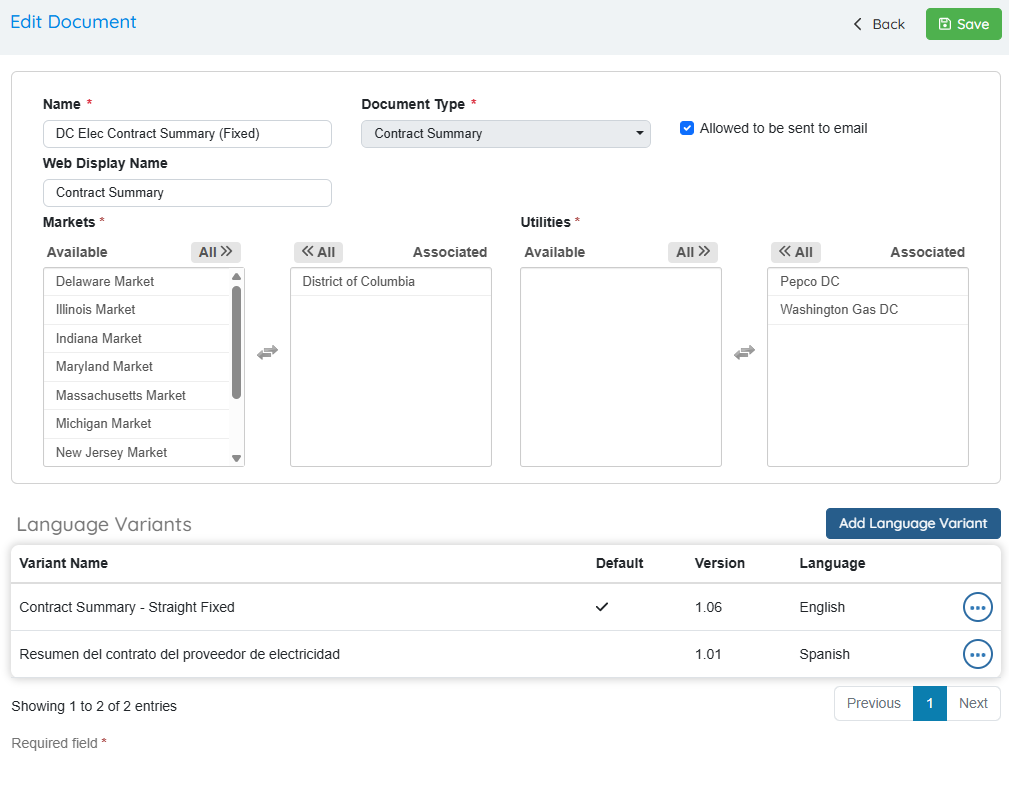The height and width of the screenshot is (785, 1009).
Task: Edit the Name input field
Action: [187, 134]
